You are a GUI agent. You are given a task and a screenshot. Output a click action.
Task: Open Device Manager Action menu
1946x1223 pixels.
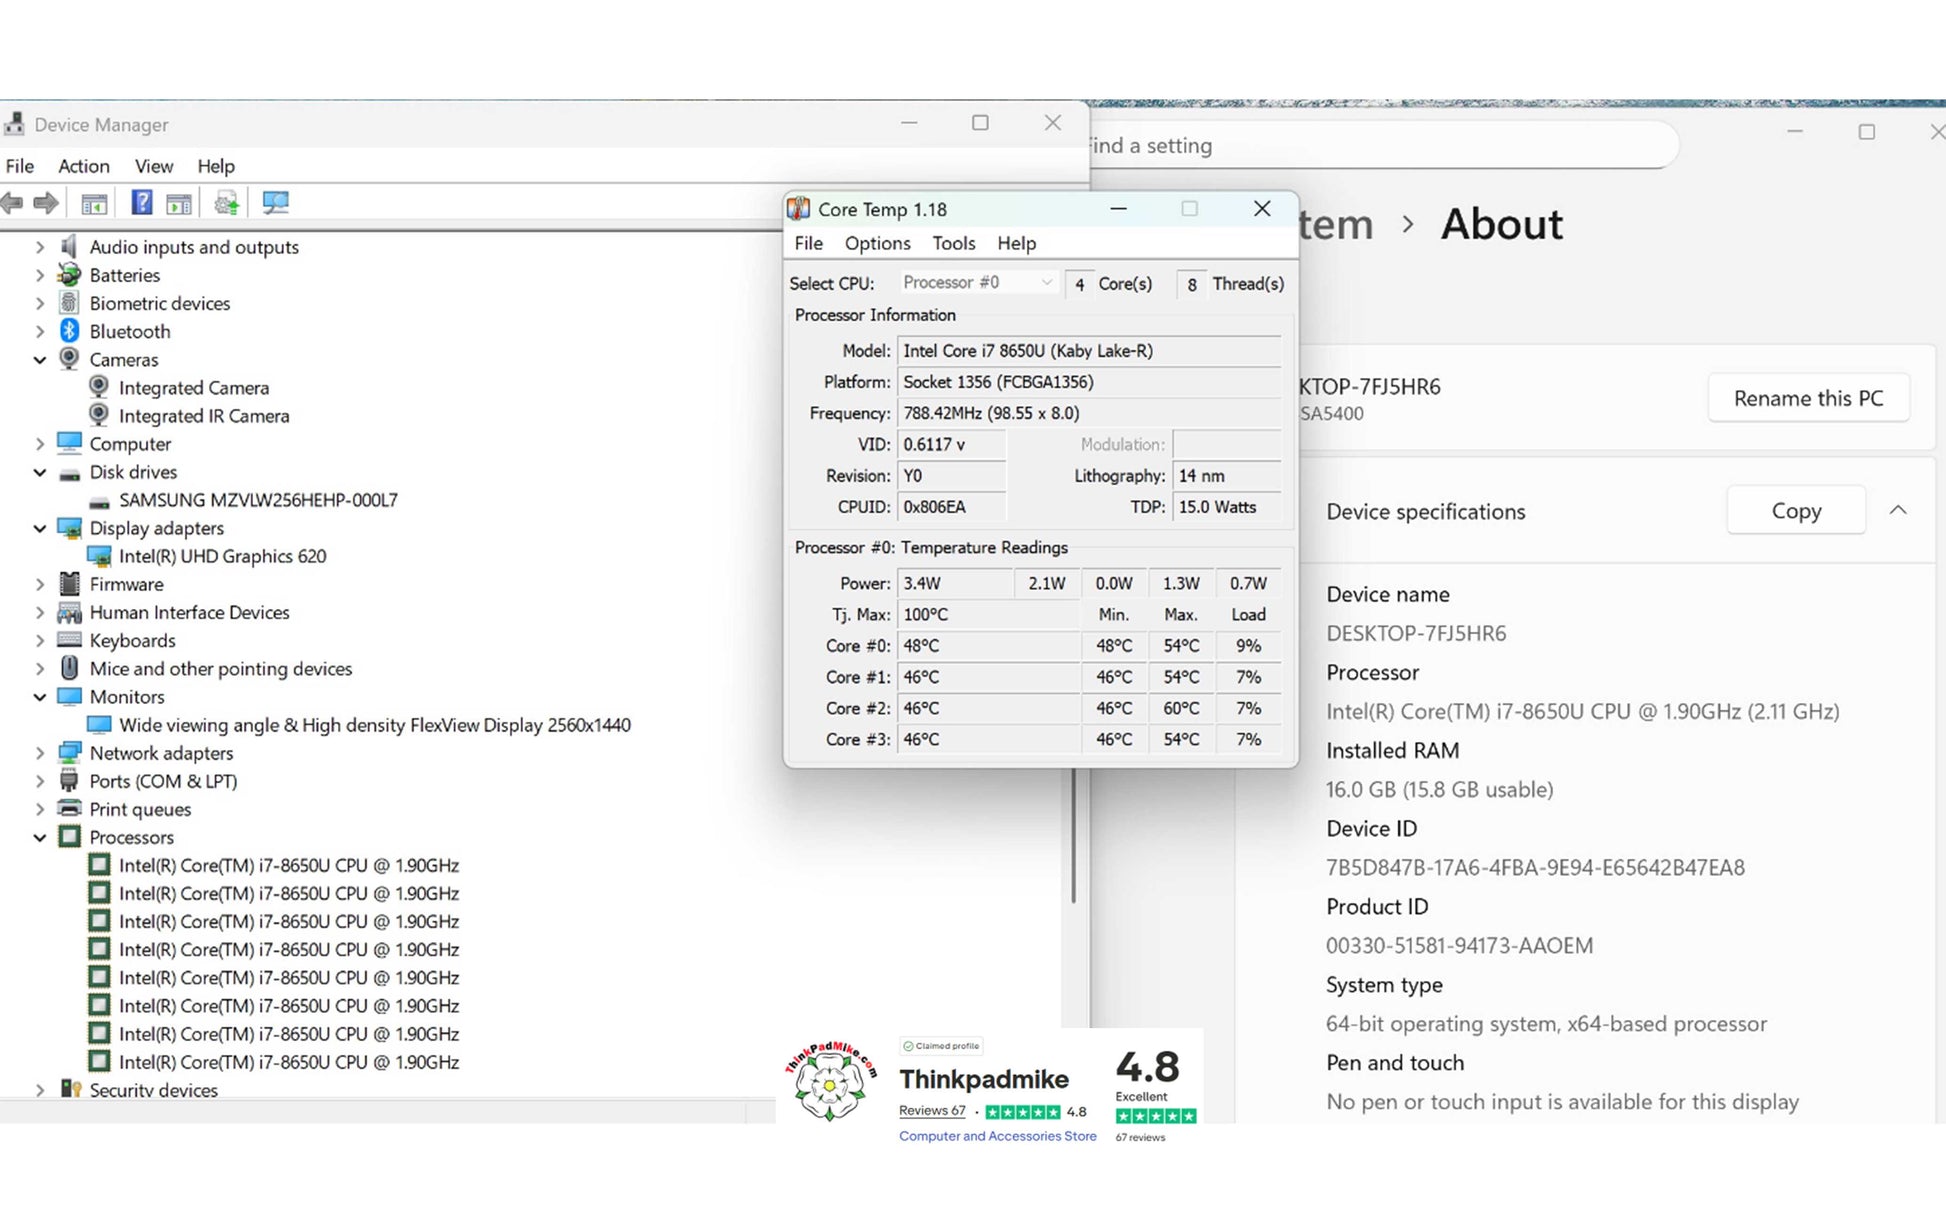tap(83, 166)
